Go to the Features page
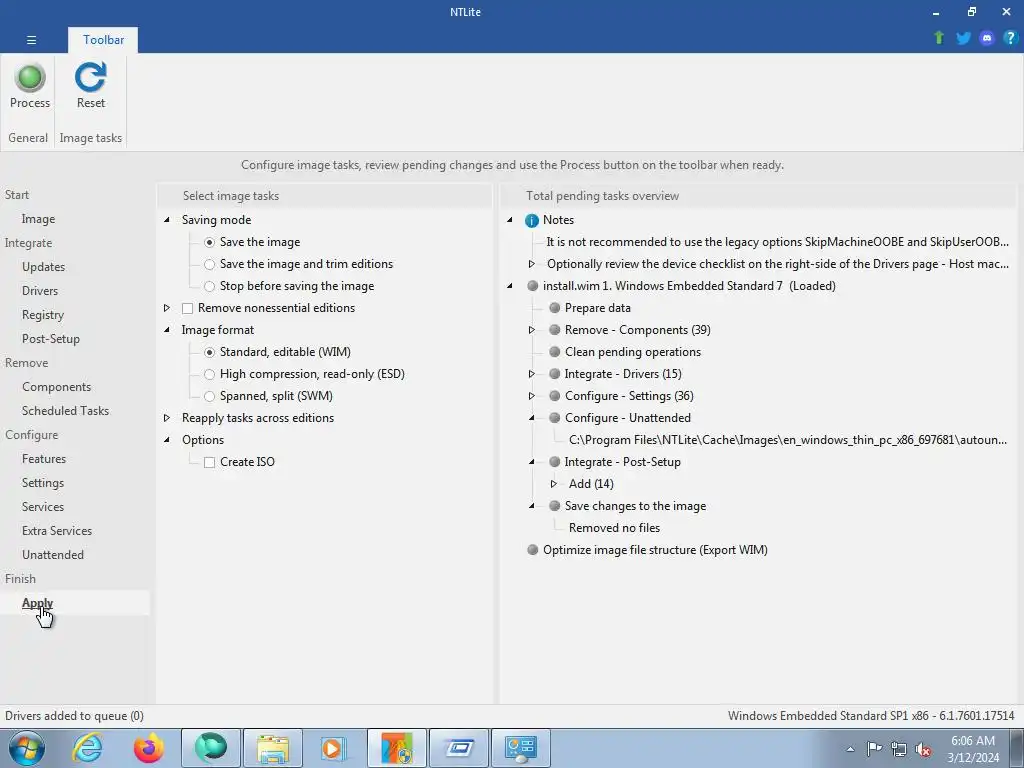 44,458
